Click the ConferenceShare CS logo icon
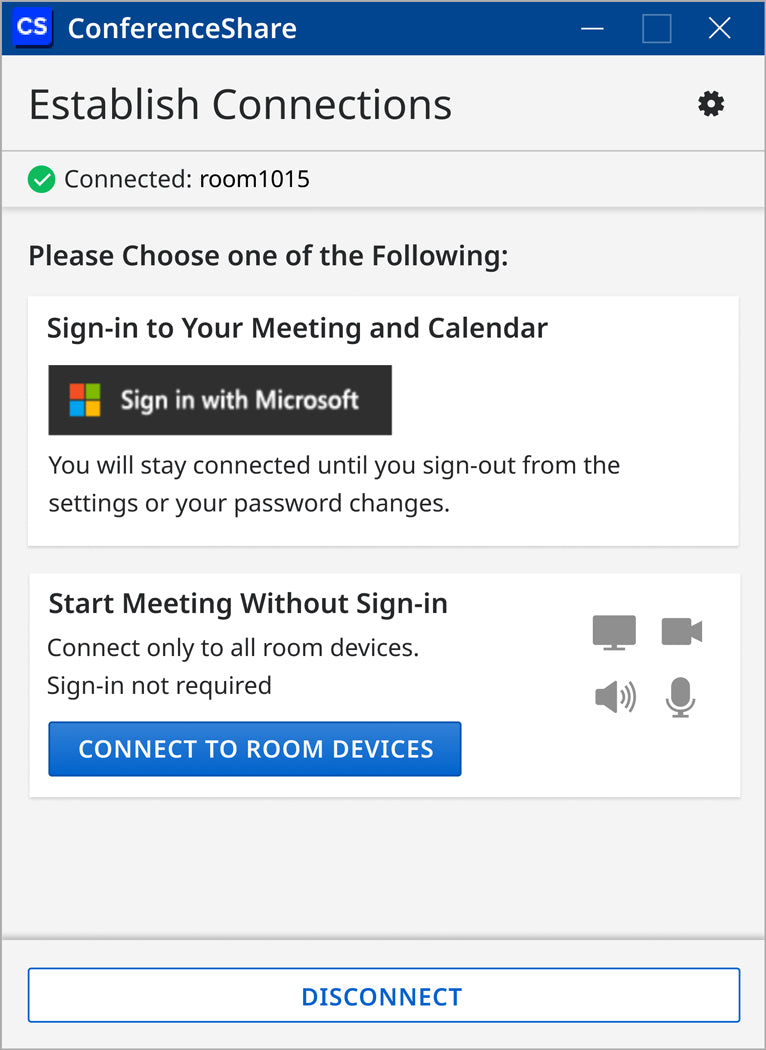The height and width of the screenshot is (1050, 766). (x=33, y=27)
